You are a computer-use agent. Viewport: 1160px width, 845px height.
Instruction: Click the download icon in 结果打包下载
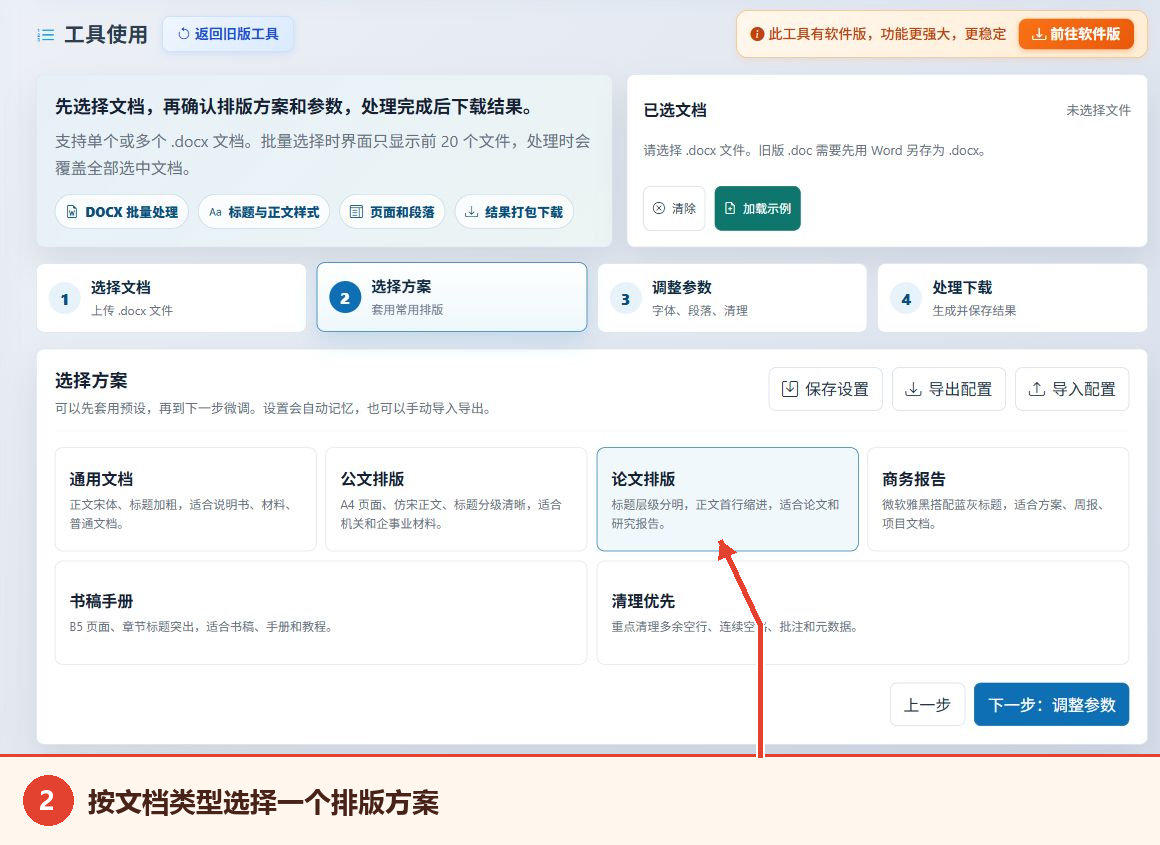pyautogui.click(x=471, y=212)
